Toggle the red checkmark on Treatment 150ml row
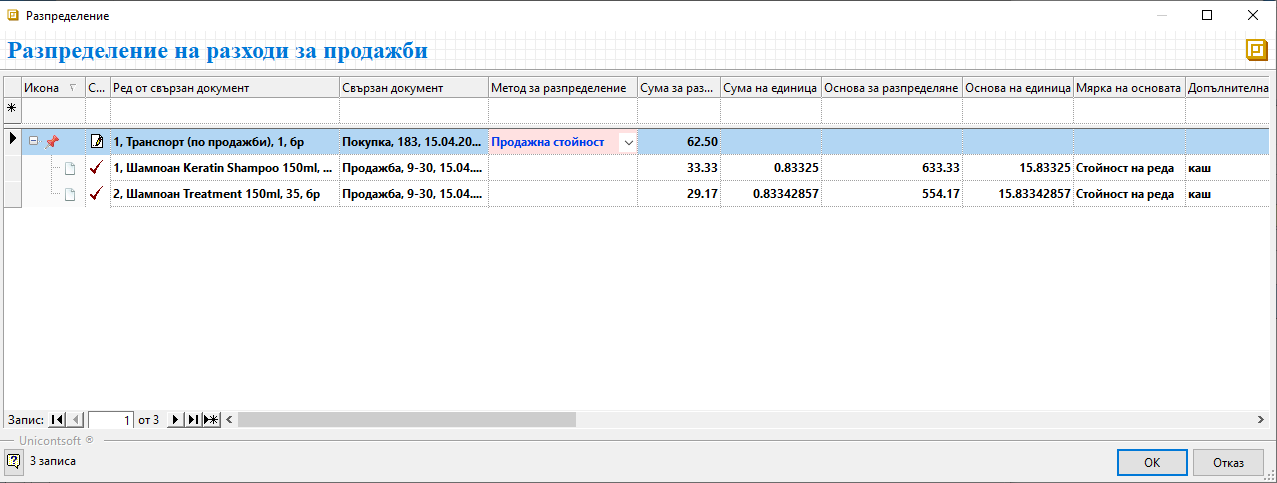 (97, 194)
